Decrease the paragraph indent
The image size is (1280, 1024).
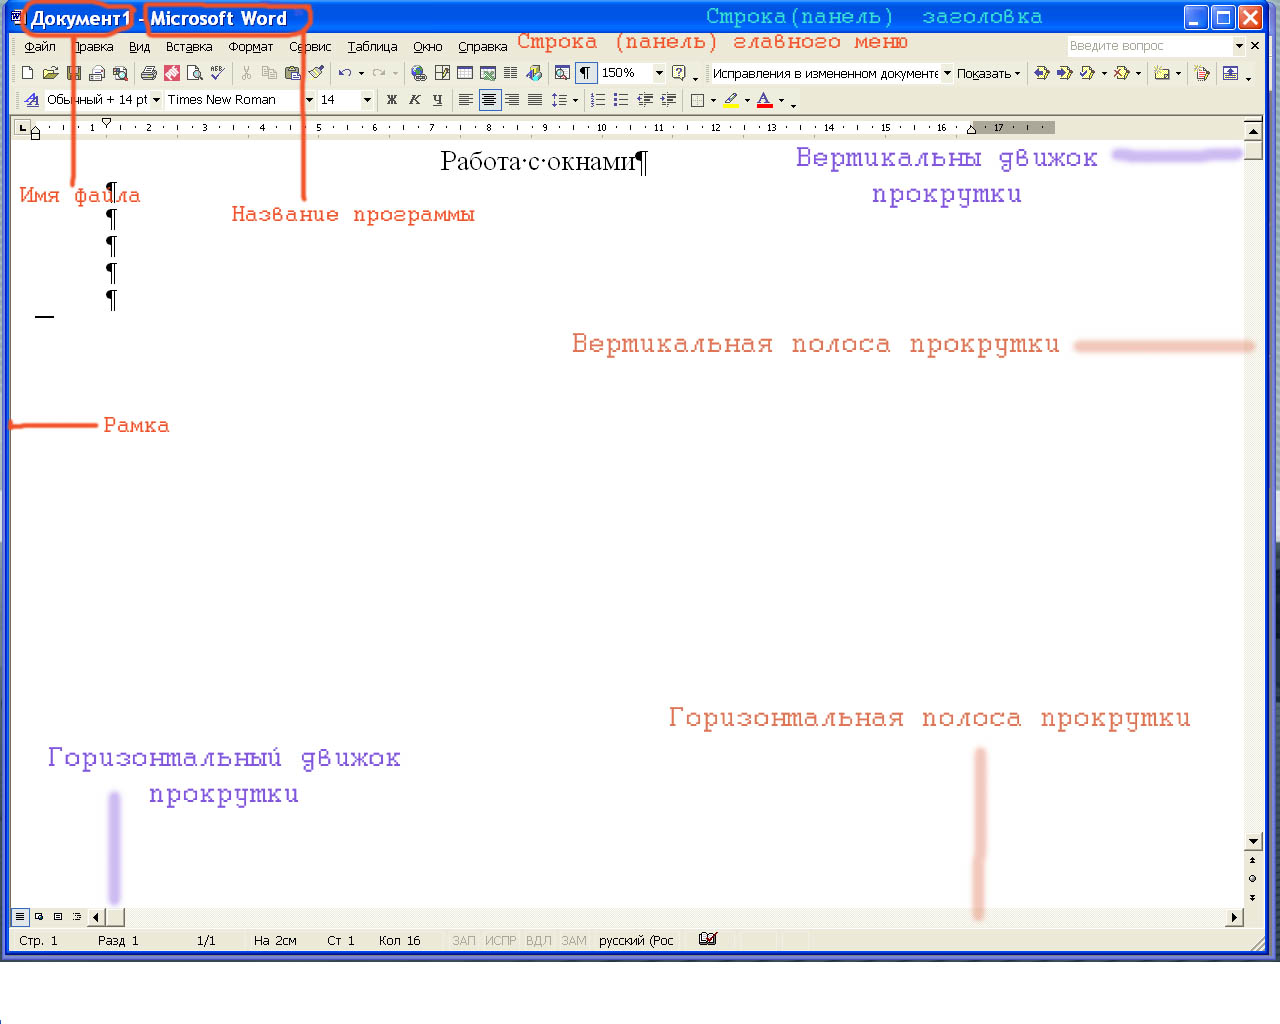click(x=645, y=100)
